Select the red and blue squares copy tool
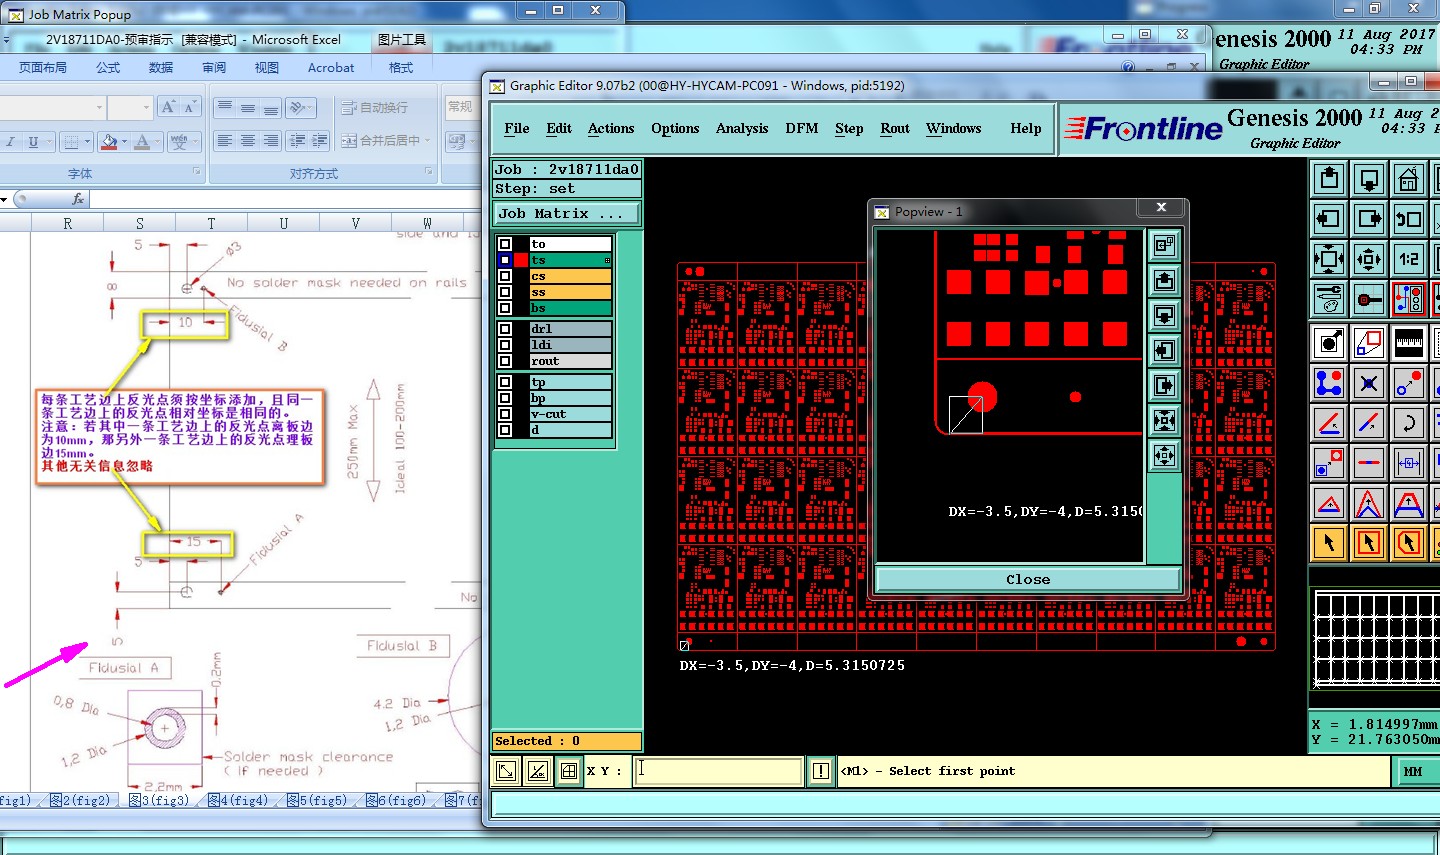The image size is (1440, 855). coord(1368,343)
